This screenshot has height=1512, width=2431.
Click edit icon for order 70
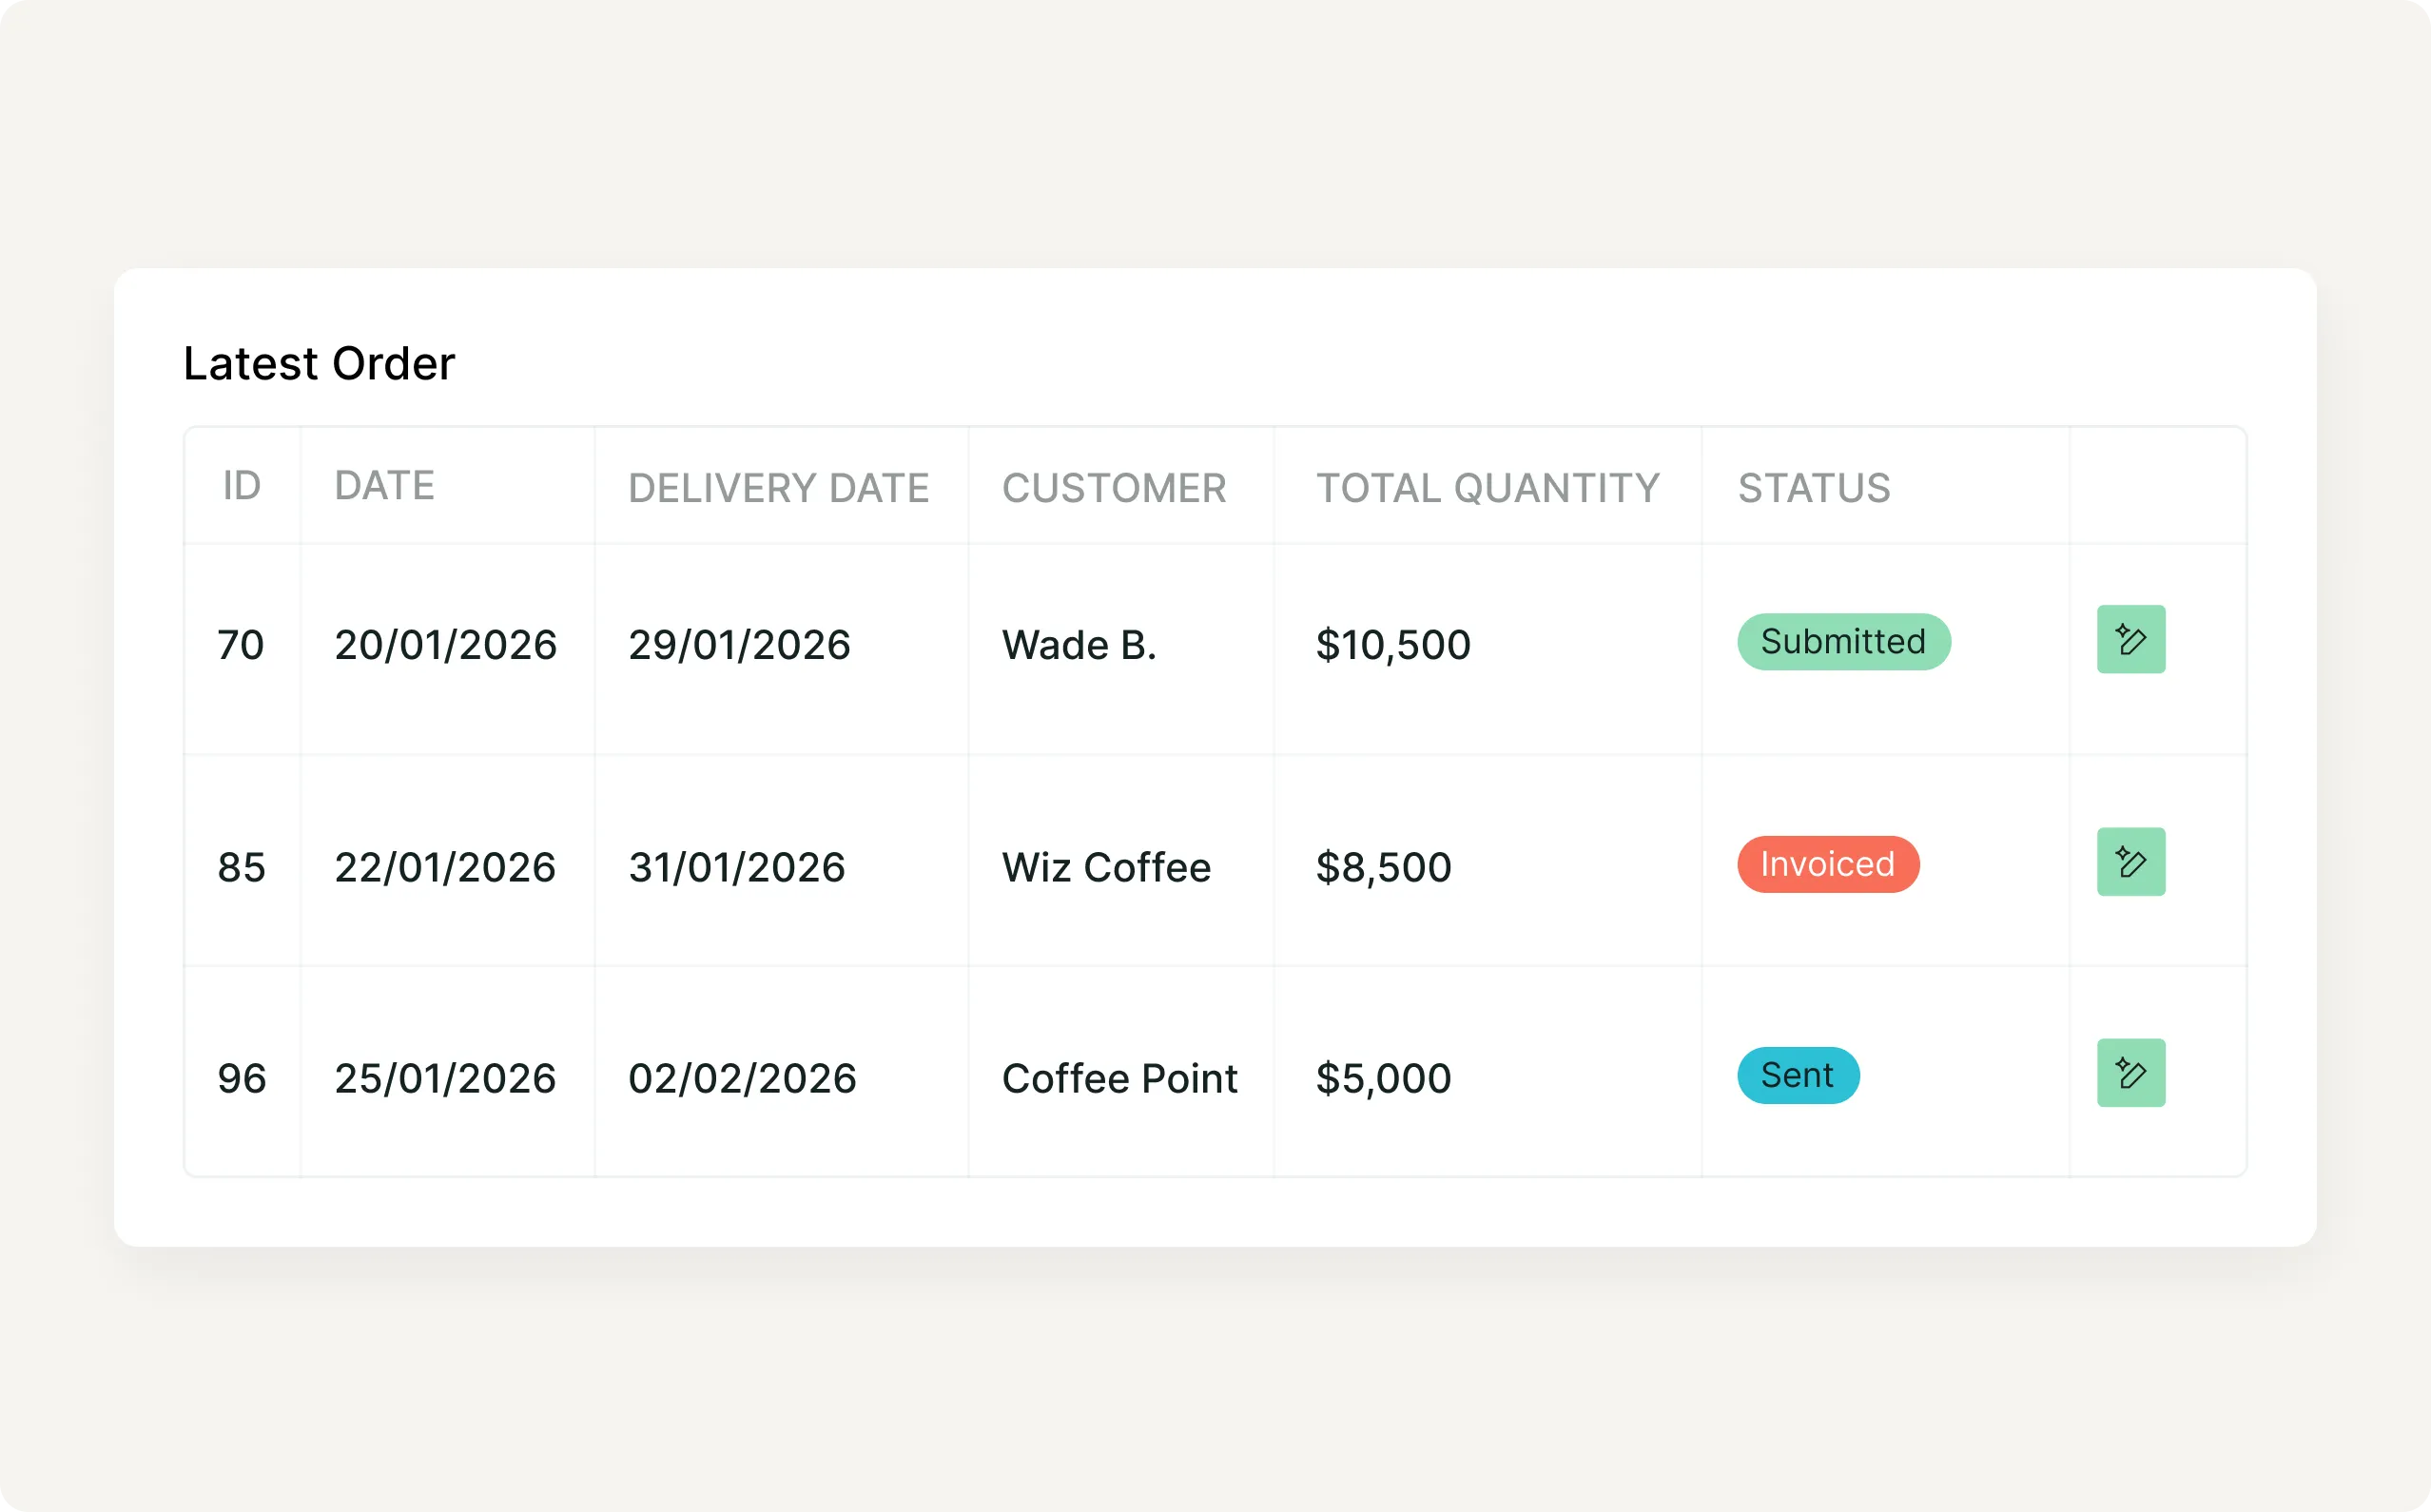pyautogui.click(x=2130, y=639)
